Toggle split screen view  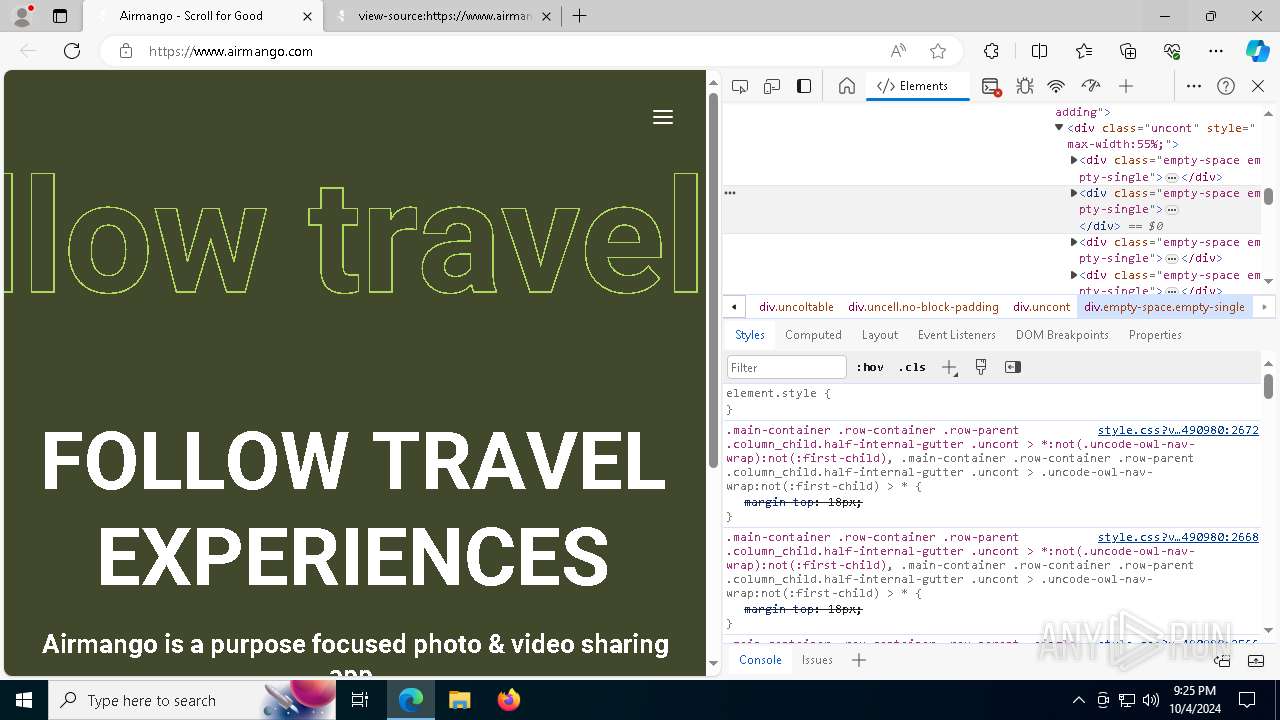click(x=1039, y=51)
